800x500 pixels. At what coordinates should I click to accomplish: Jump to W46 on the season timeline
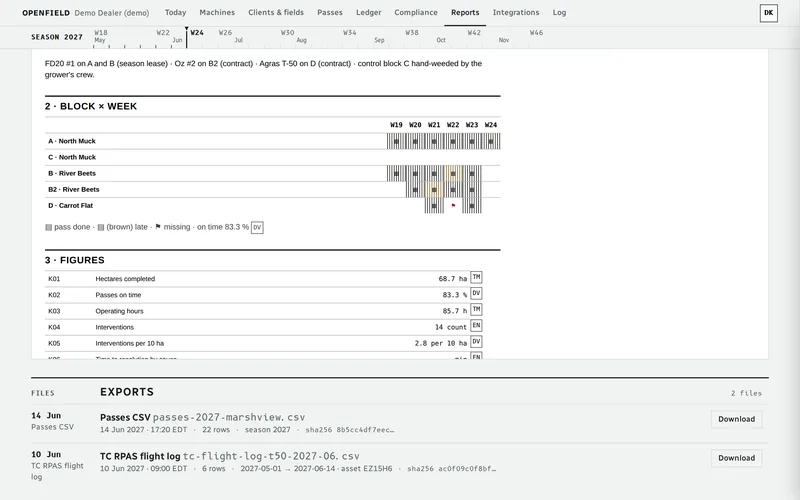[536, 33]
